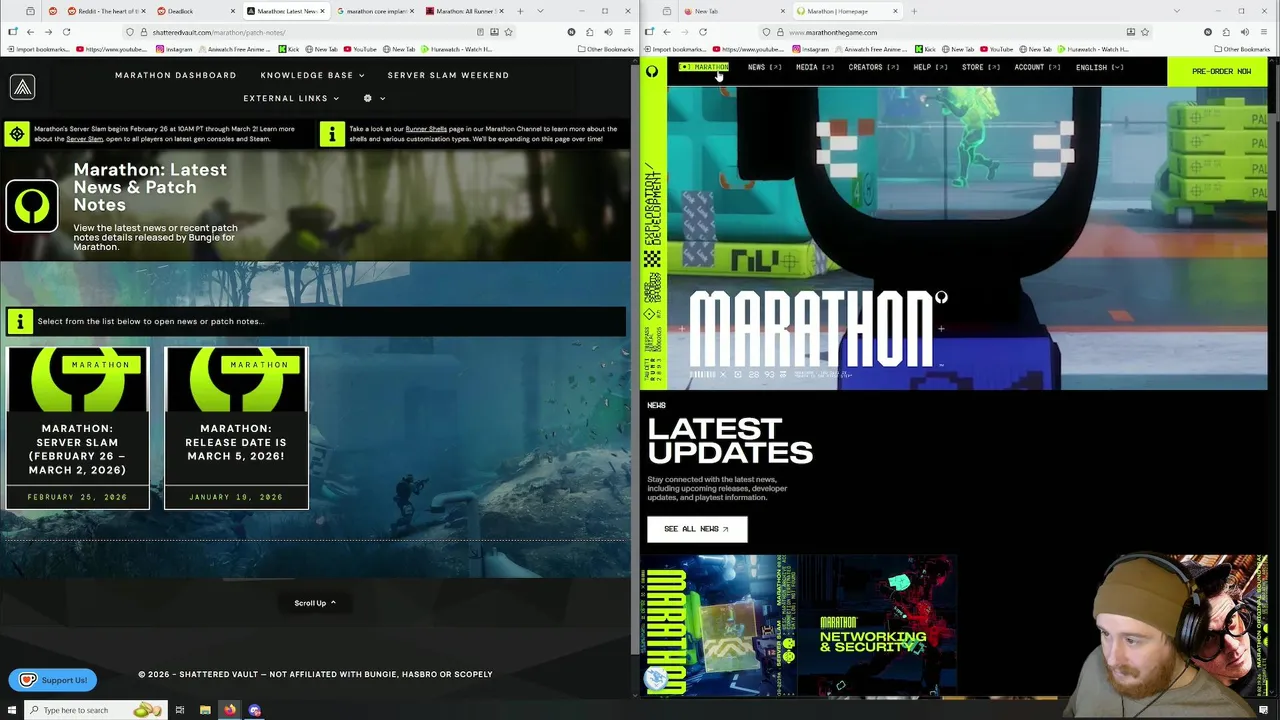This screenshot has width=1280, height=720.
Task: Click the Shattered Vault triangle logo
Action: (22, 87)
